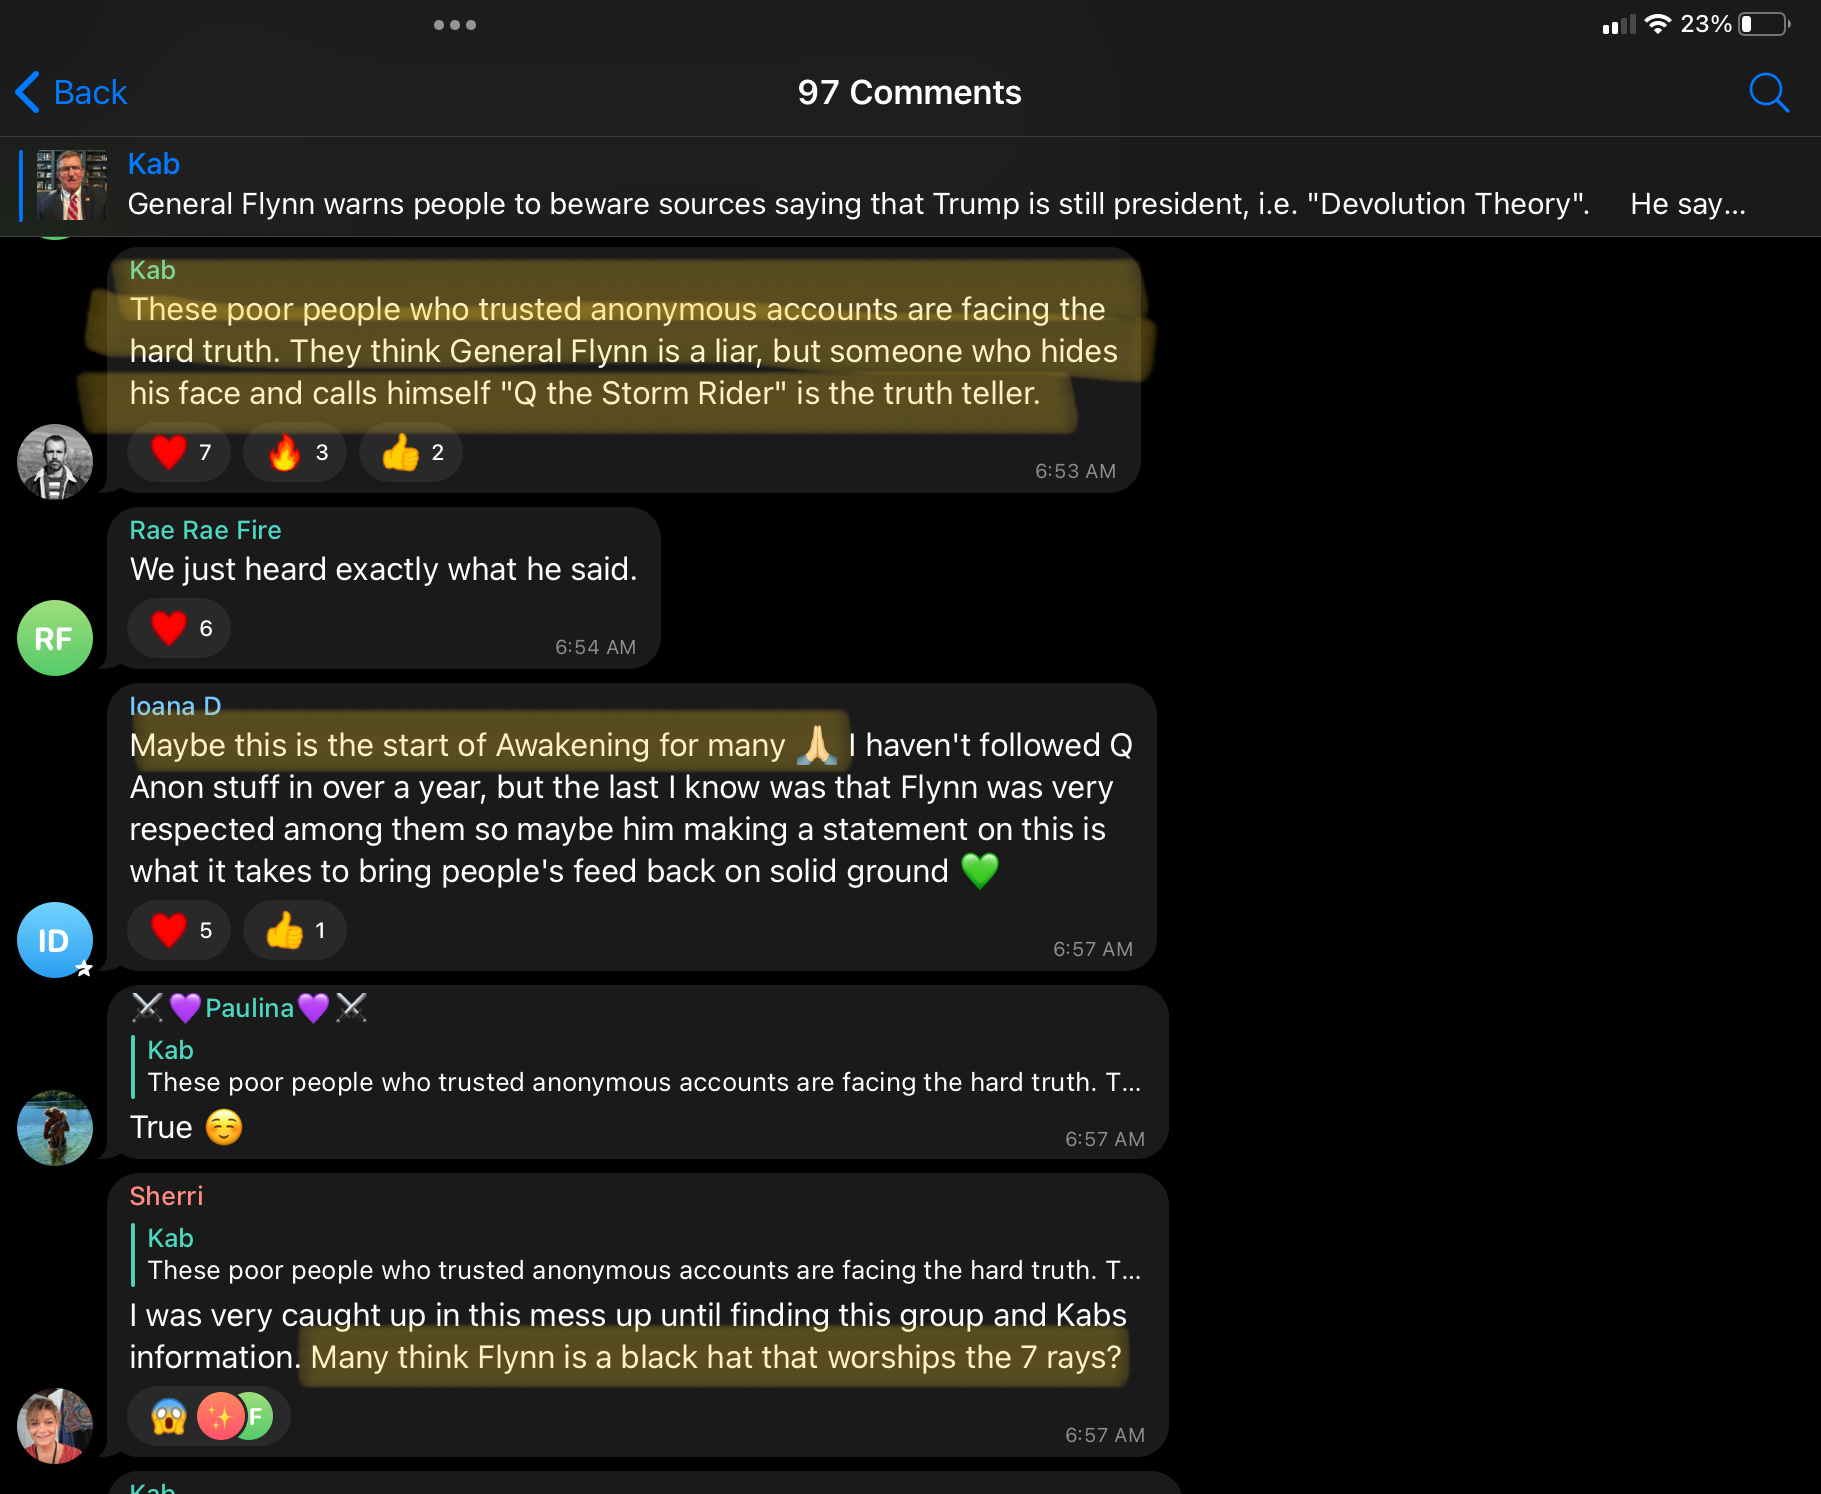Toggle fire reaction with count 3
This screenshot has height=1494, width=1821.
click(x=296, y=453)
